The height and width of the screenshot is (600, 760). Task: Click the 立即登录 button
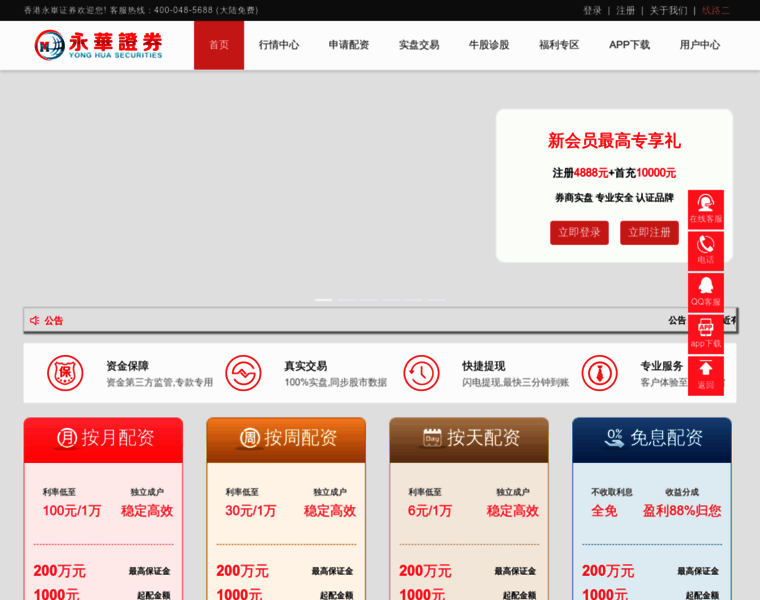click(x=579, y=233)
